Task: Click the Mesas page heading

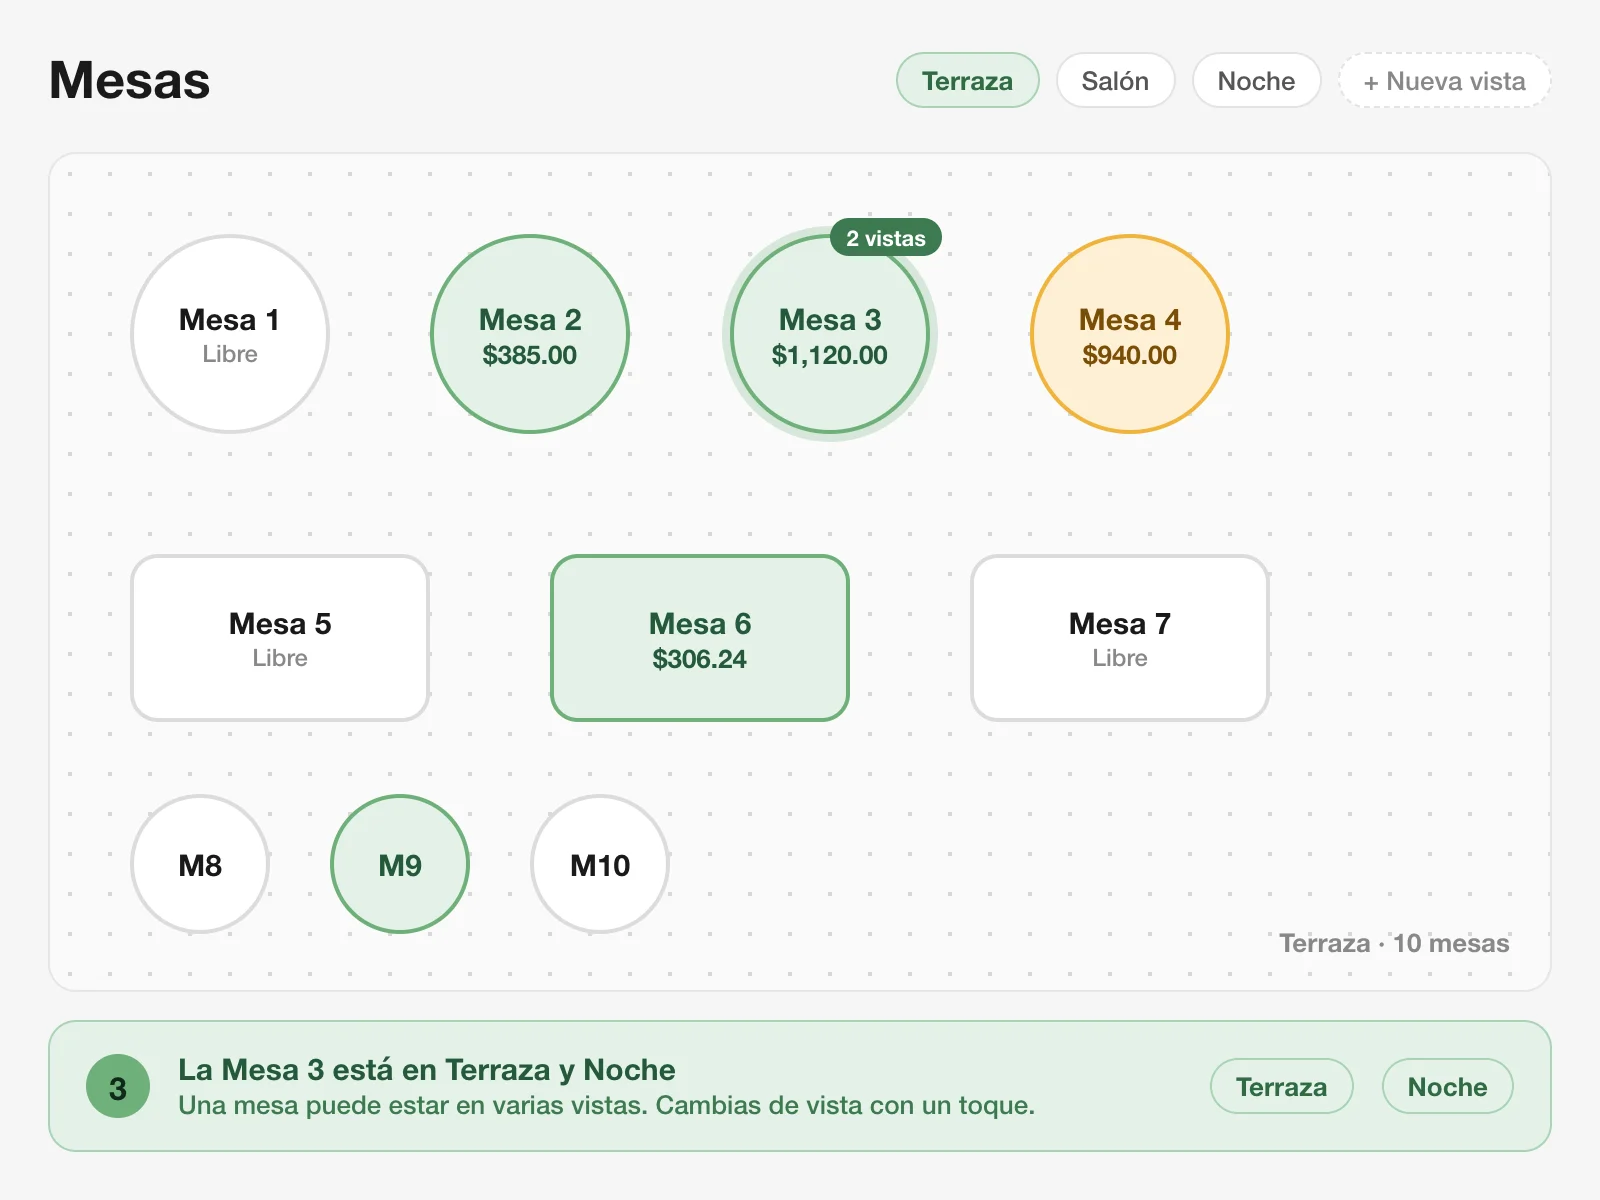Action: (130, 80)
